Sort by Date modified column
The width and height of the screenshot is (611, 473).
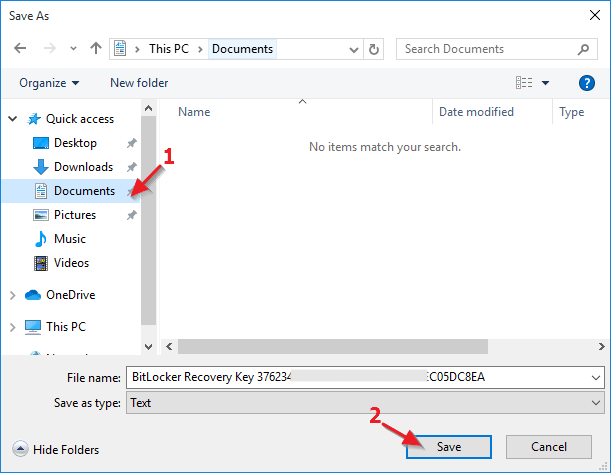tap(476, 112)
